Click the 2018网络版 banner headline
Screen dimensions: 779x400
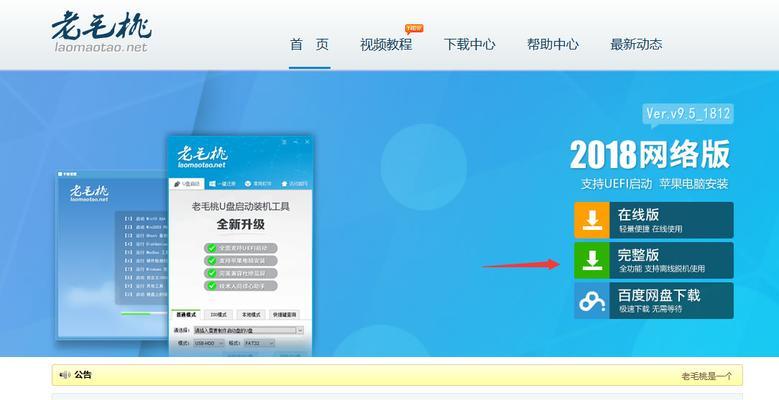(x=650, y=155)
